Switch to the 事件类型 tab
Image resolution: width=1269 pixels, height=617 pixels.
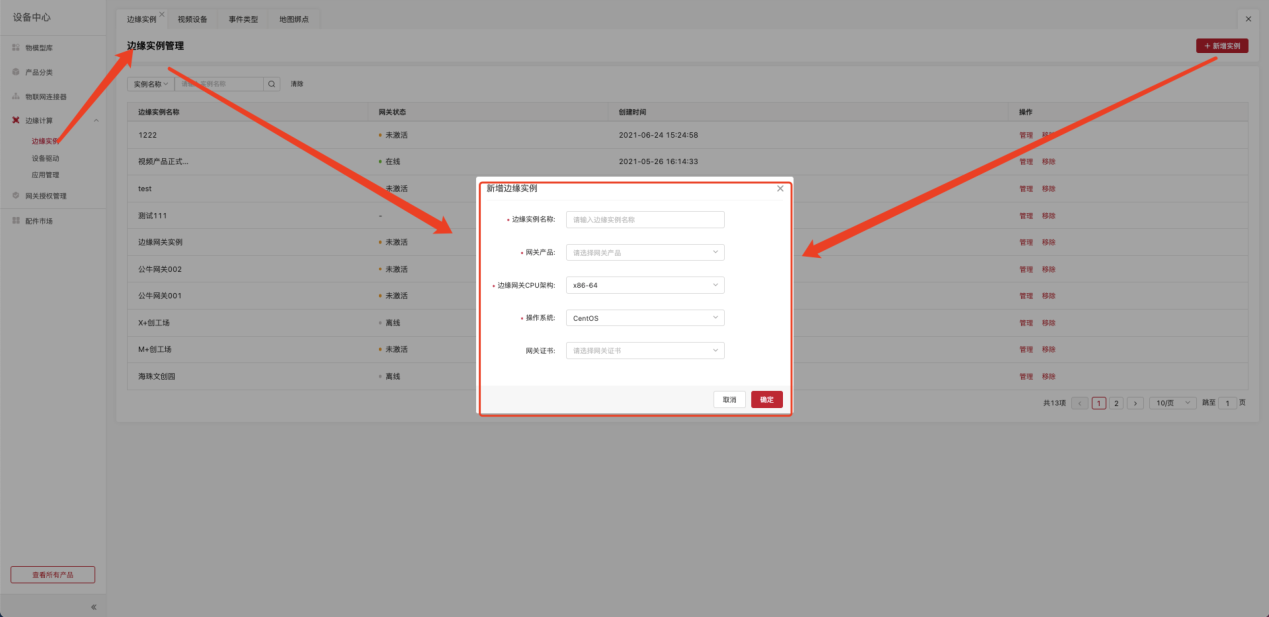click(x=243, y=19)
